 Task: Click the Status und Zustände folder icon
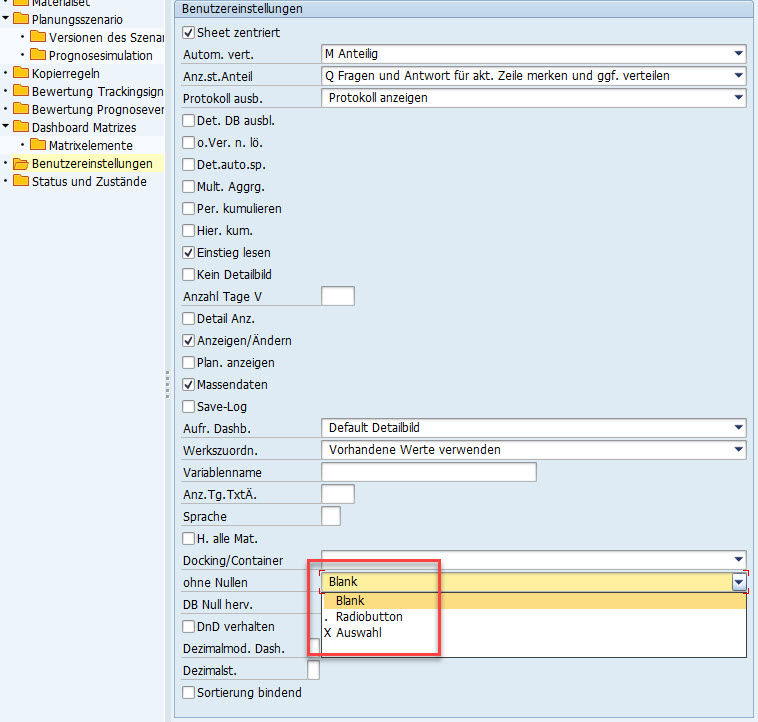(x=20, y=181)
